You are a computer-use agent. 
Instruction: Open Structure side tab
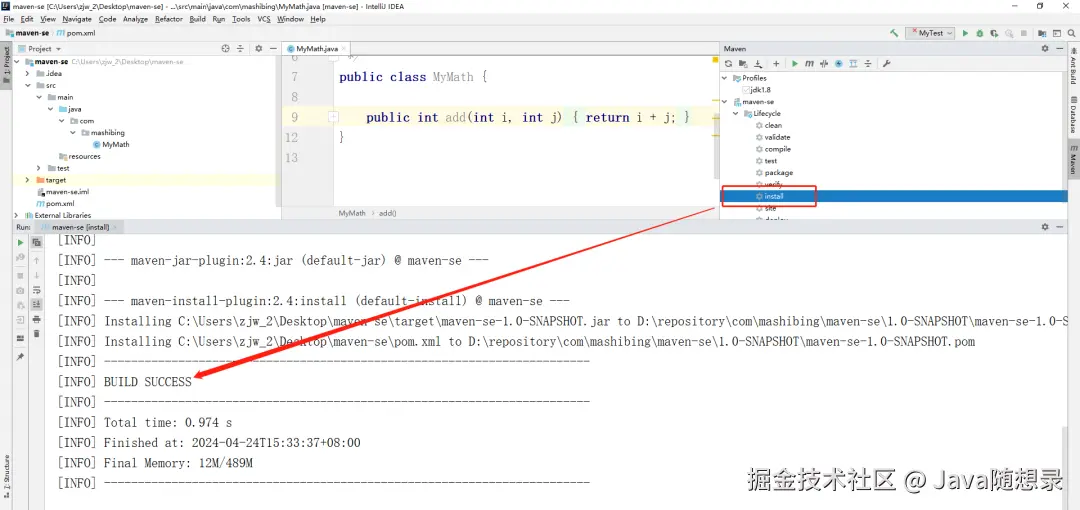6,476
